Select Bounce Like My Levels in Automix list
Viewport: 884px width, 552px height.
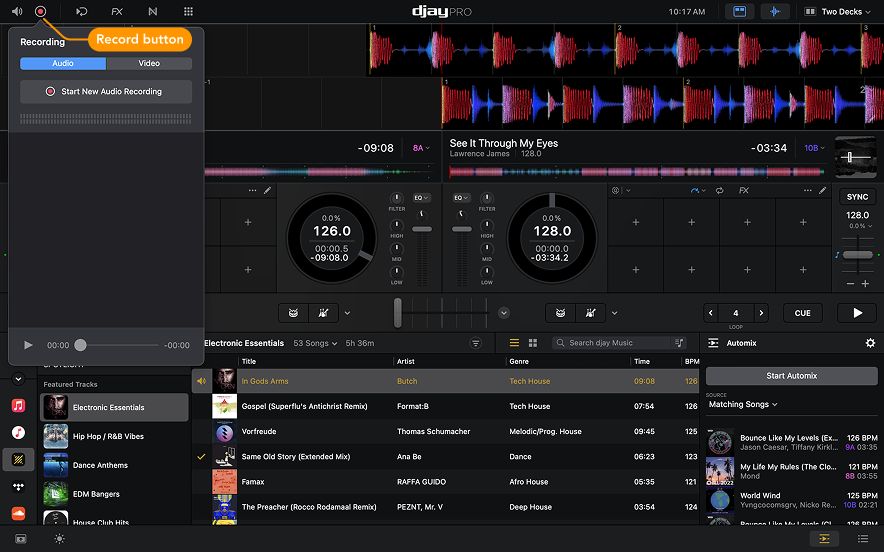(792, 442)
